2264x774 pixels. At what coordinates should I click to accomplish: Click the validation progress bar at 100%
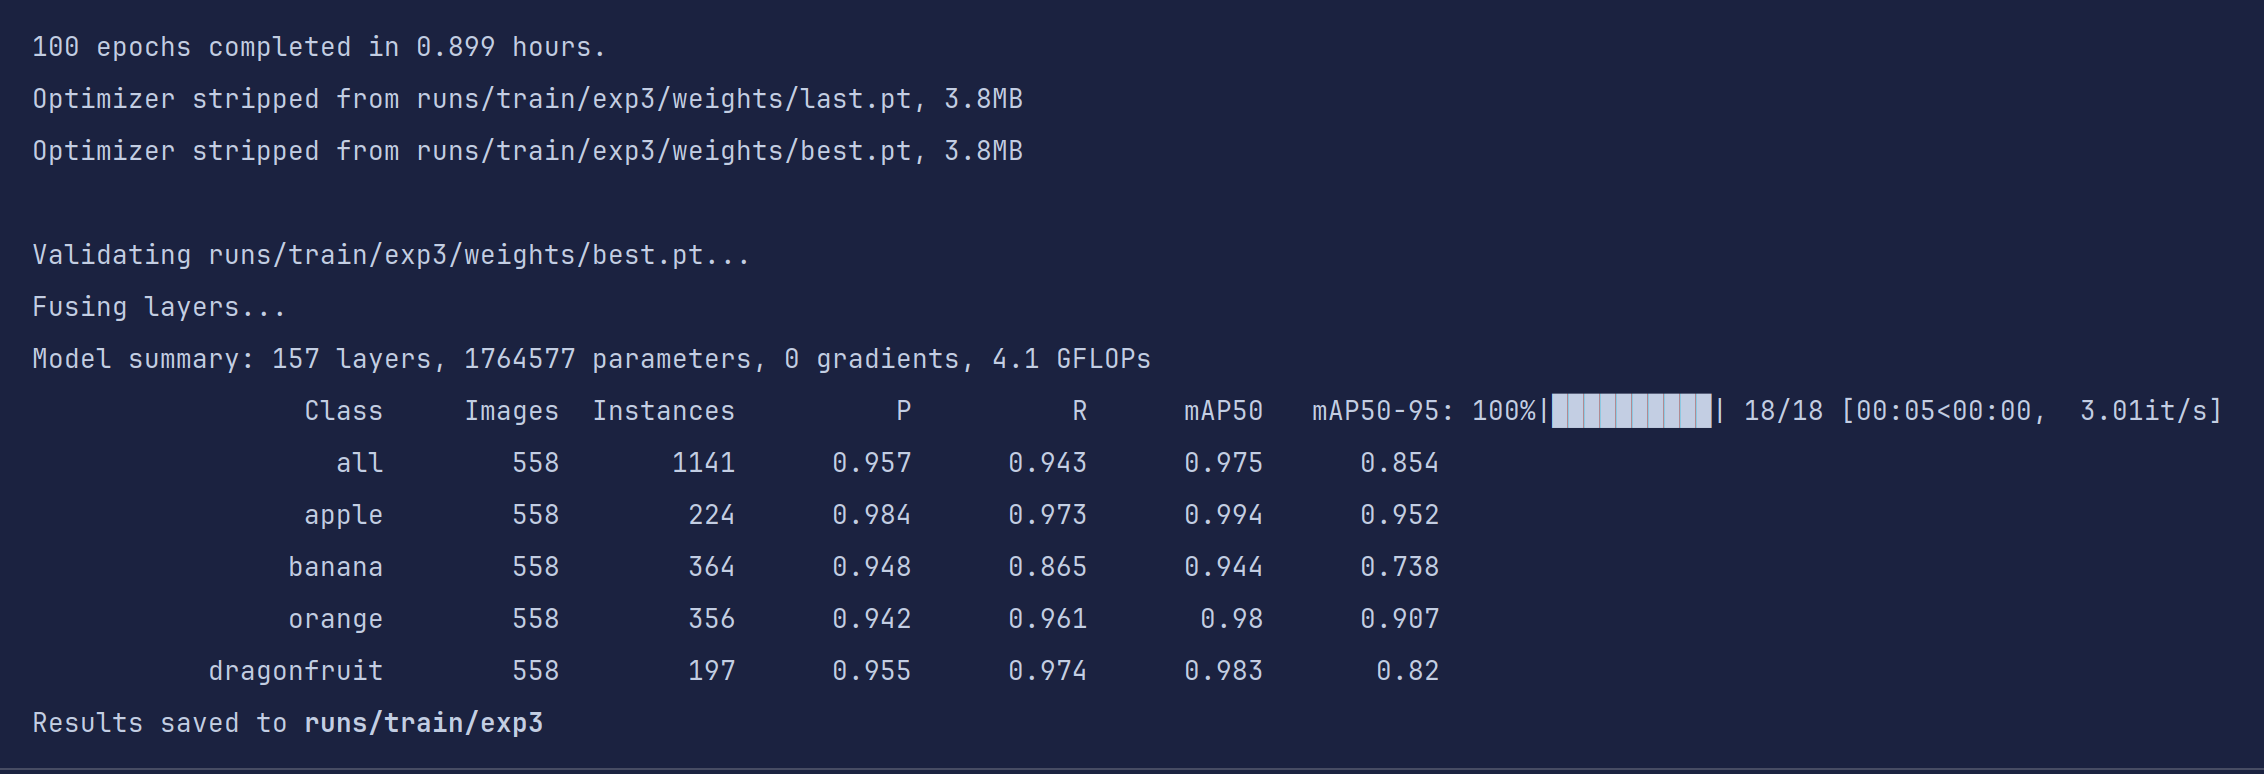(x=1631, y=411)
